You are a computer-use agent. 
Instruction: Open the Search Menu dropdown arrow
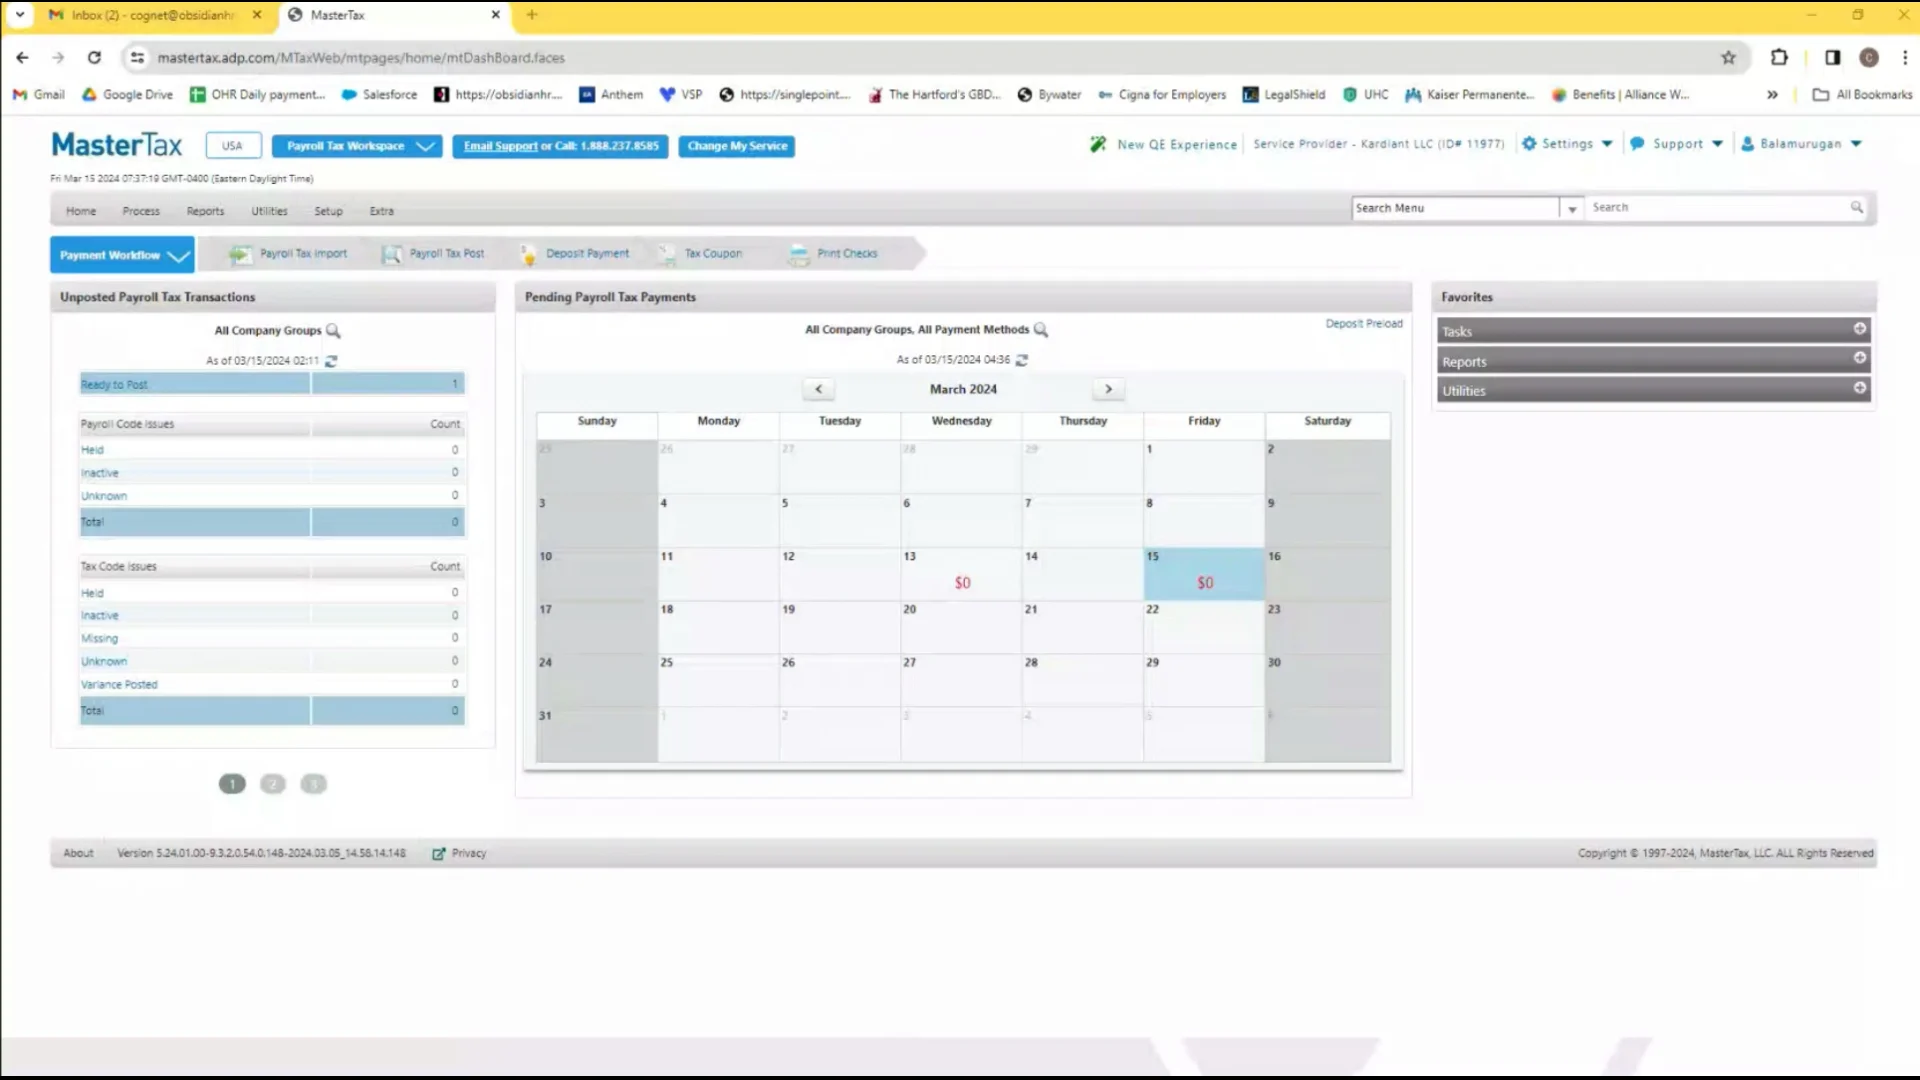(1572, 208)
